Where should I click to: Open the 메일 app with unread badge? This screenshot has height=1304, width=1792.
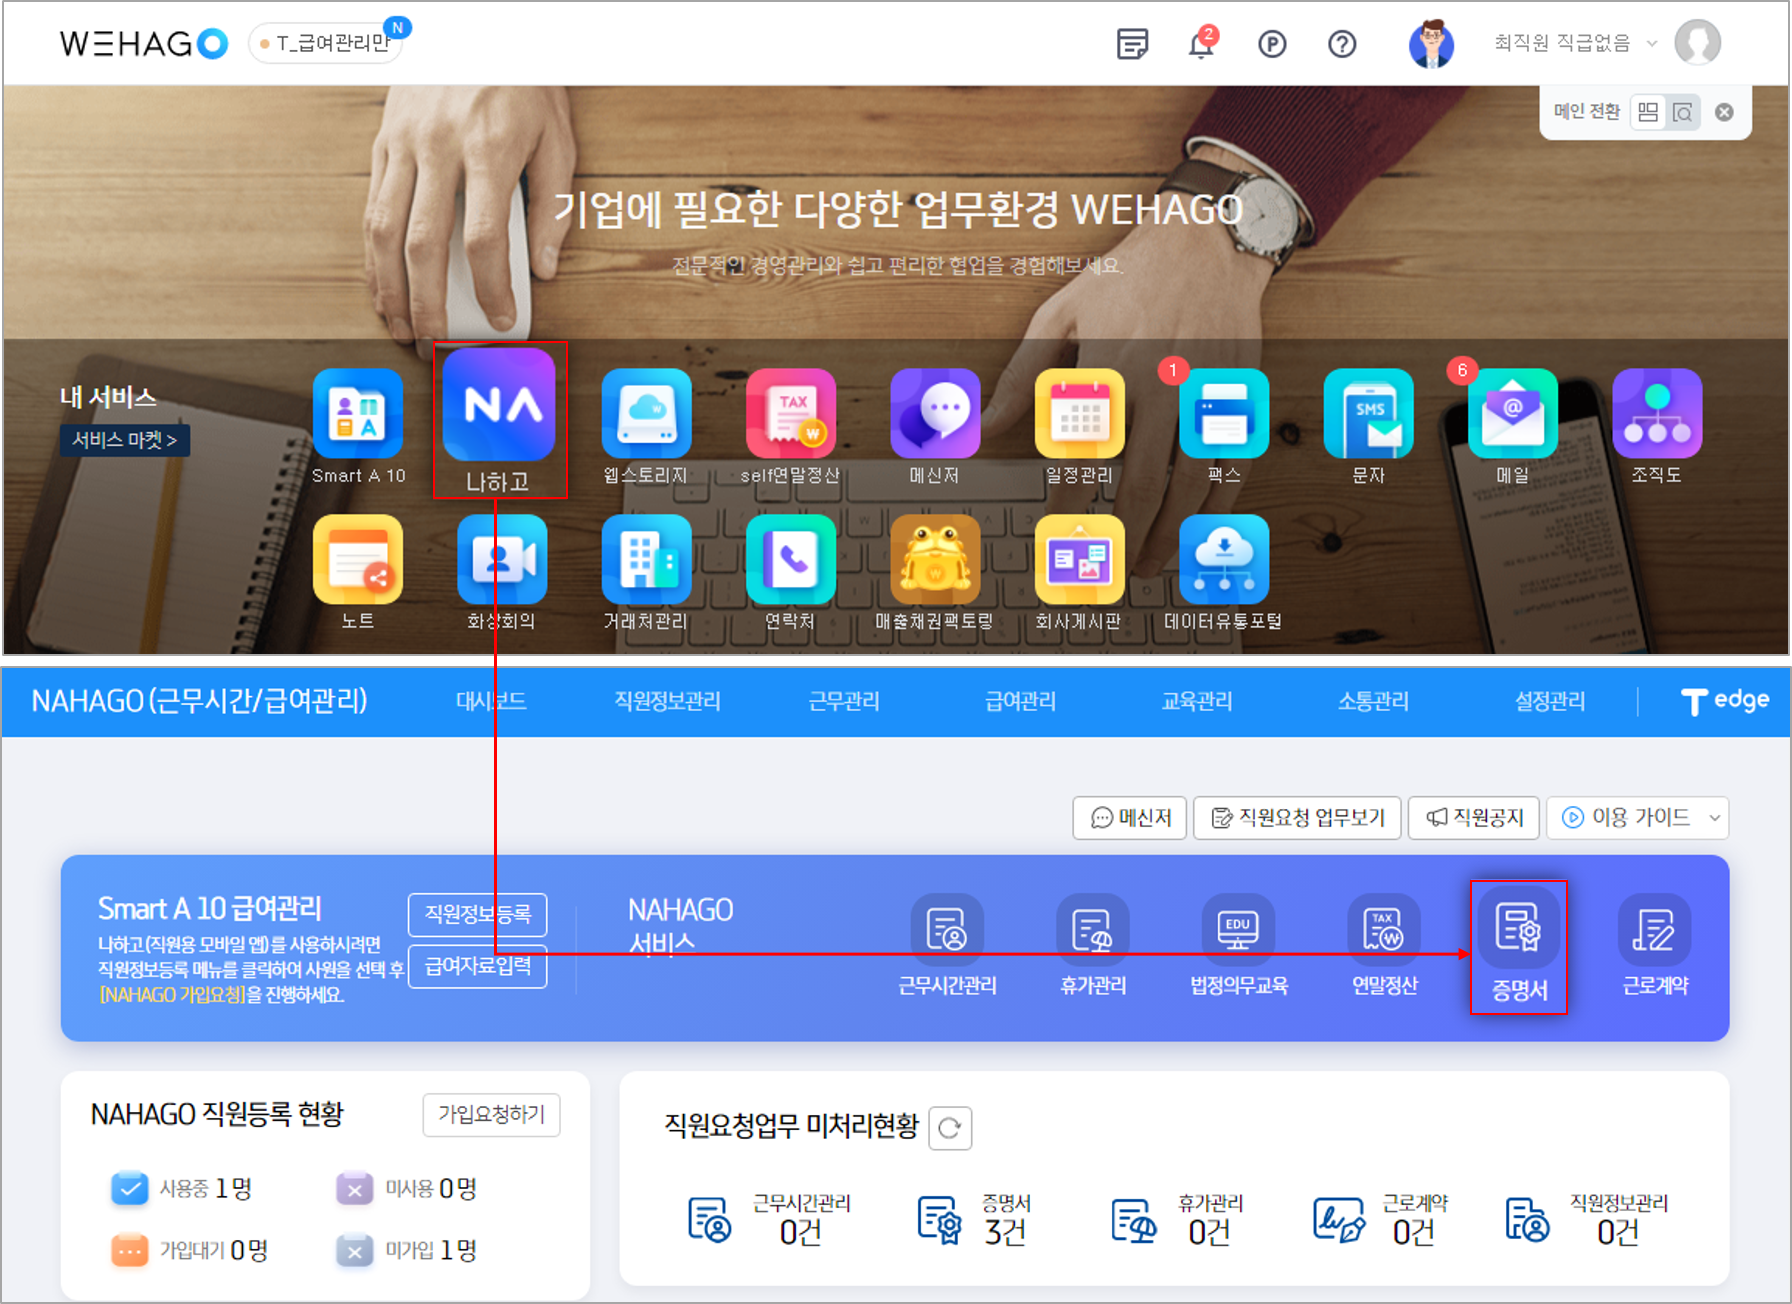tap(1512, 414)
